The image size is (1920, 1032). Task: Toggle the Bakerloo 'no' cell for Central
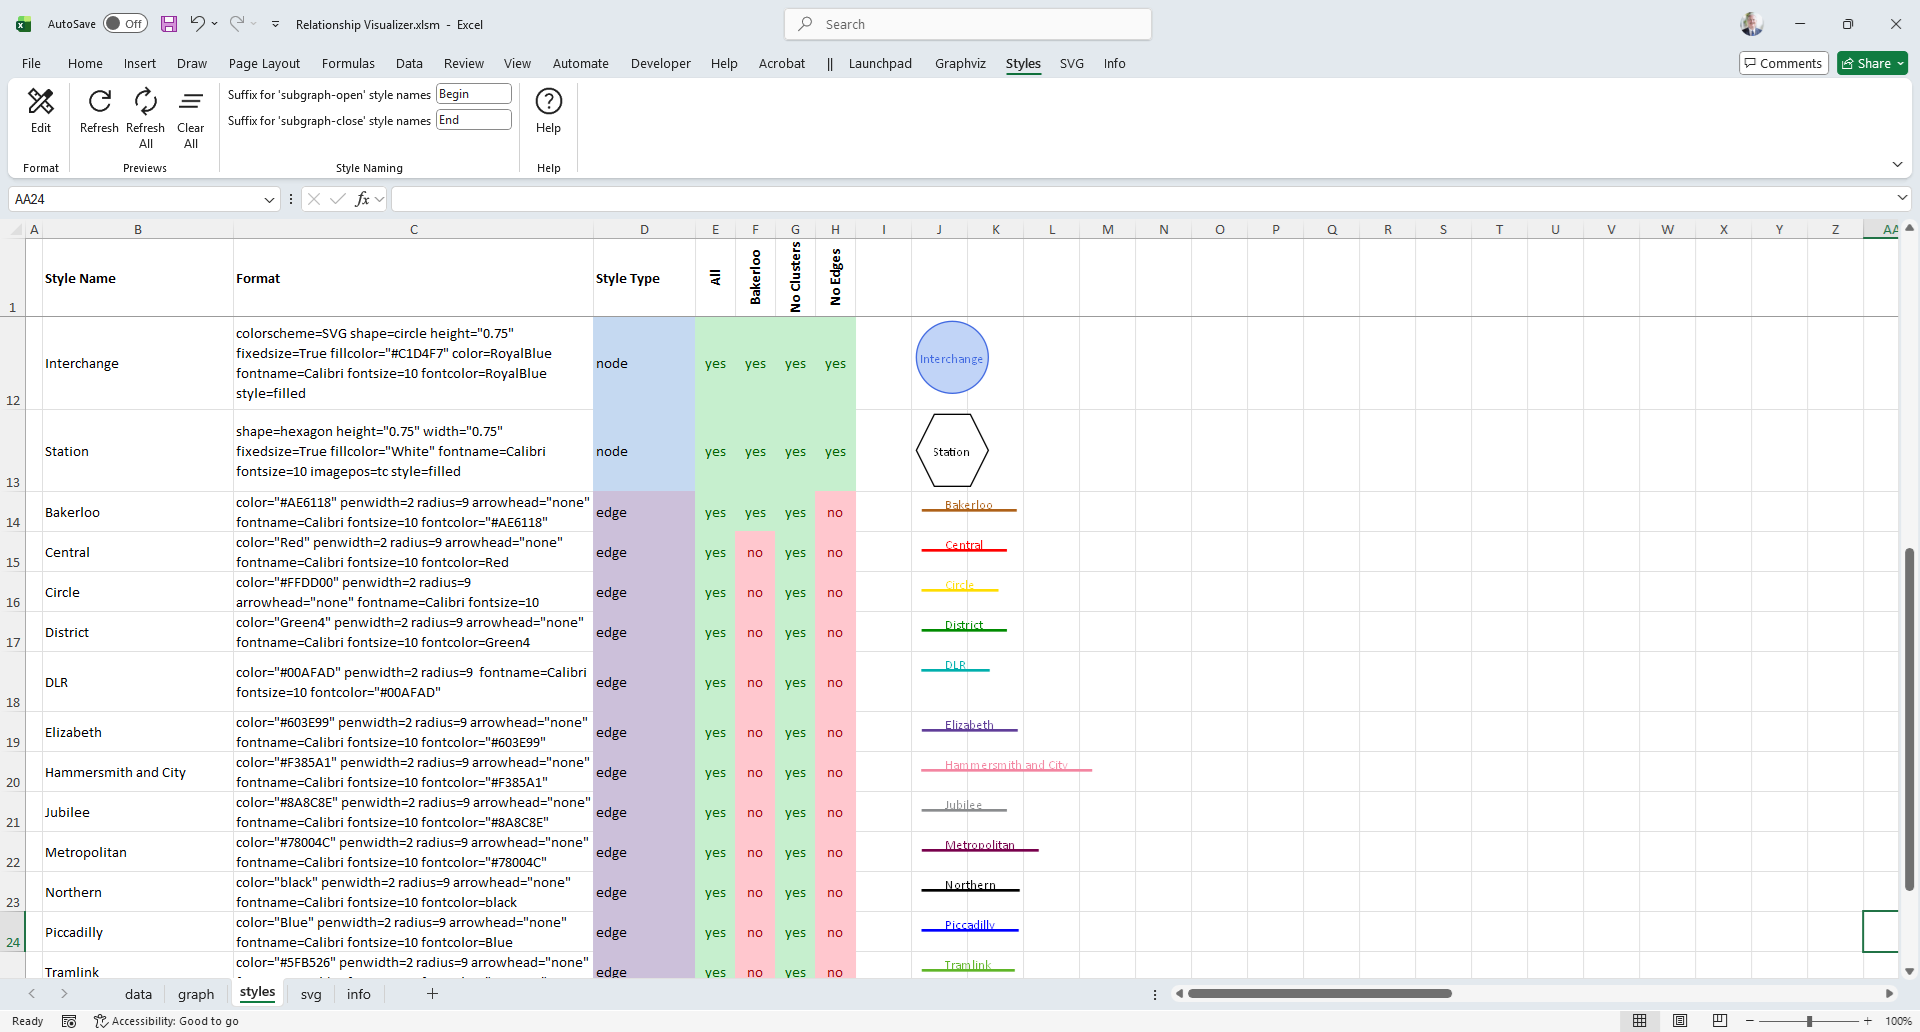(x=755, y=553)
